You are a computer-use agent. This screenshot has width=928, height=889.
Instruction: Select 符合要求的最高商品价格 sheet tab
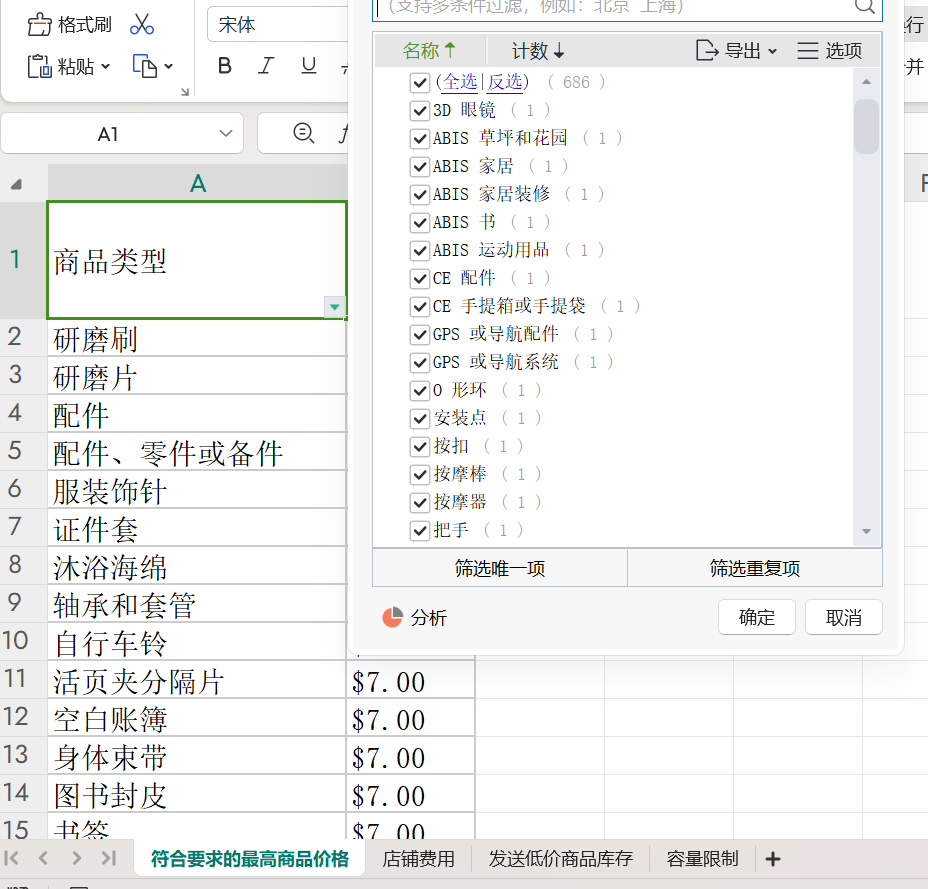[250, 858]
